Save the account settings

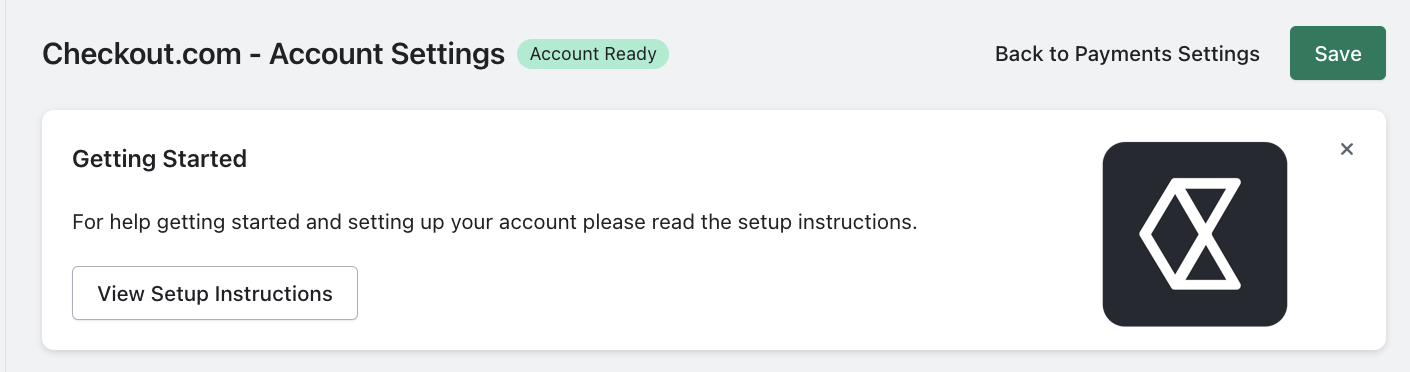click(x=1338, y=53)
